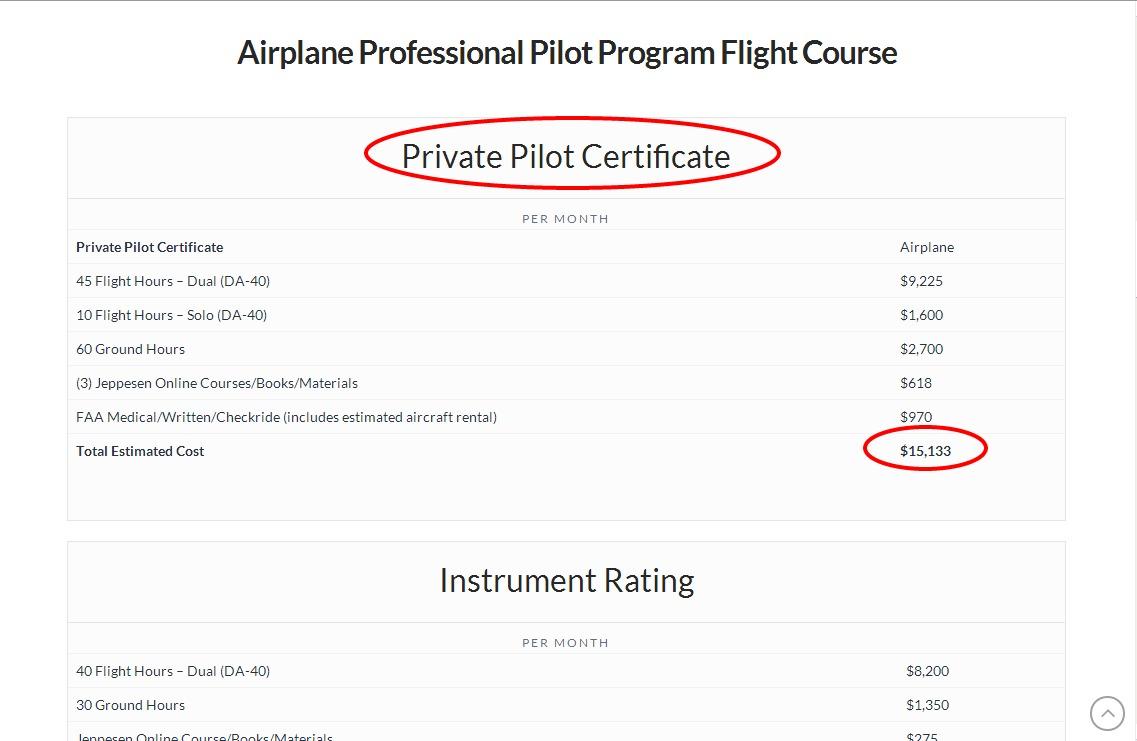Click the Private Pilot Certificate heading

coord(566,156)
